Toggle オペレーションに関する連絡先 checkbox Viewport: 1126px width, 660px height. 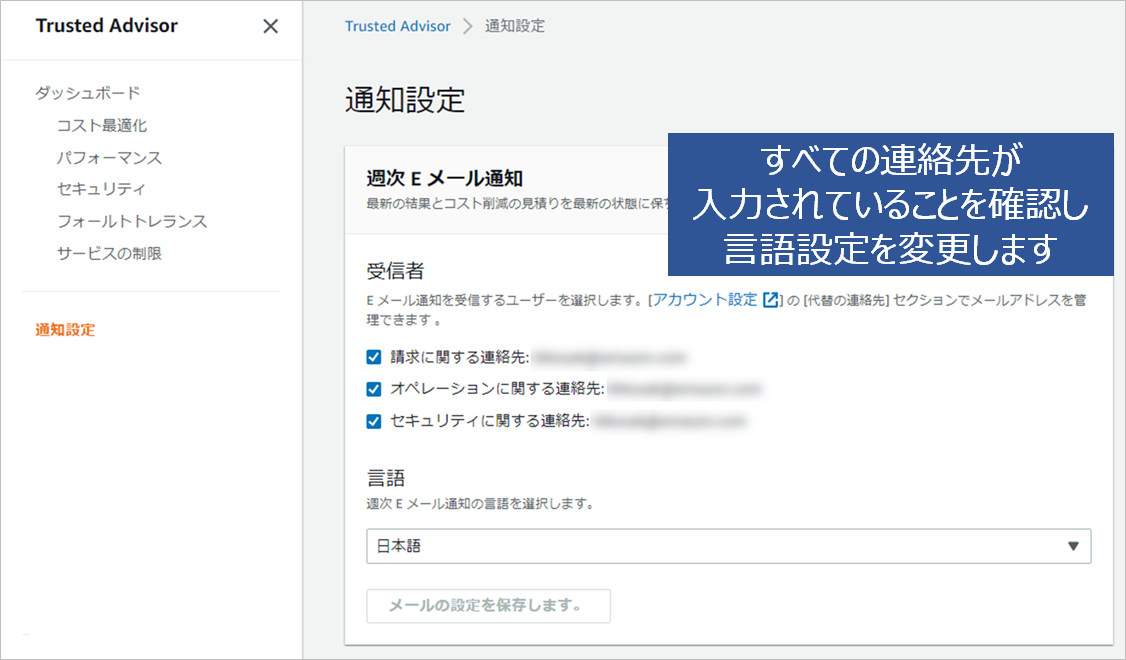coord(374,389)
